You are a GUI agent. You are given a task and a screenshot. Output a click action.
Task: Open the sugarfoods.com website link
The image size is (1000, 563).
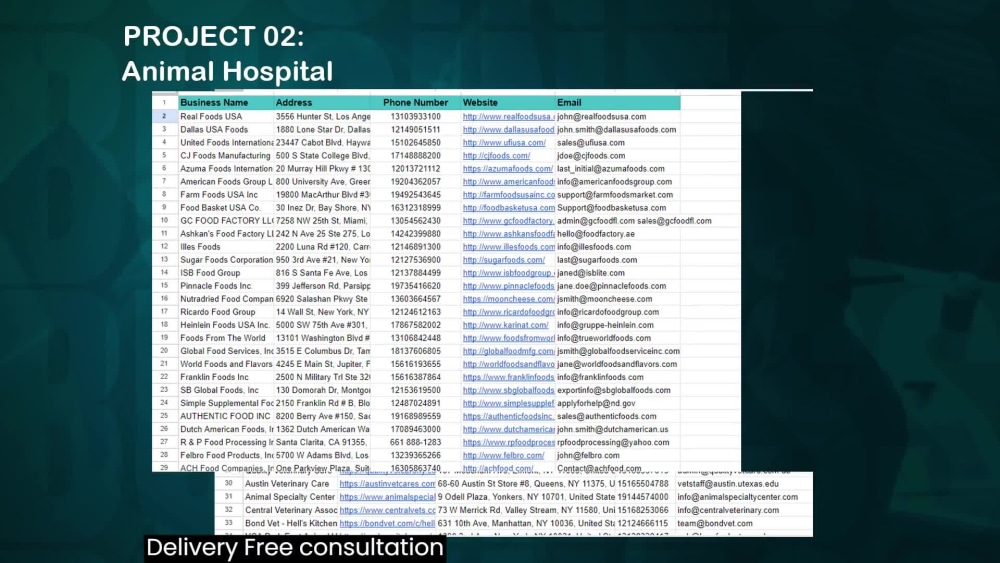pyautogui.click(x=504, y=260)
